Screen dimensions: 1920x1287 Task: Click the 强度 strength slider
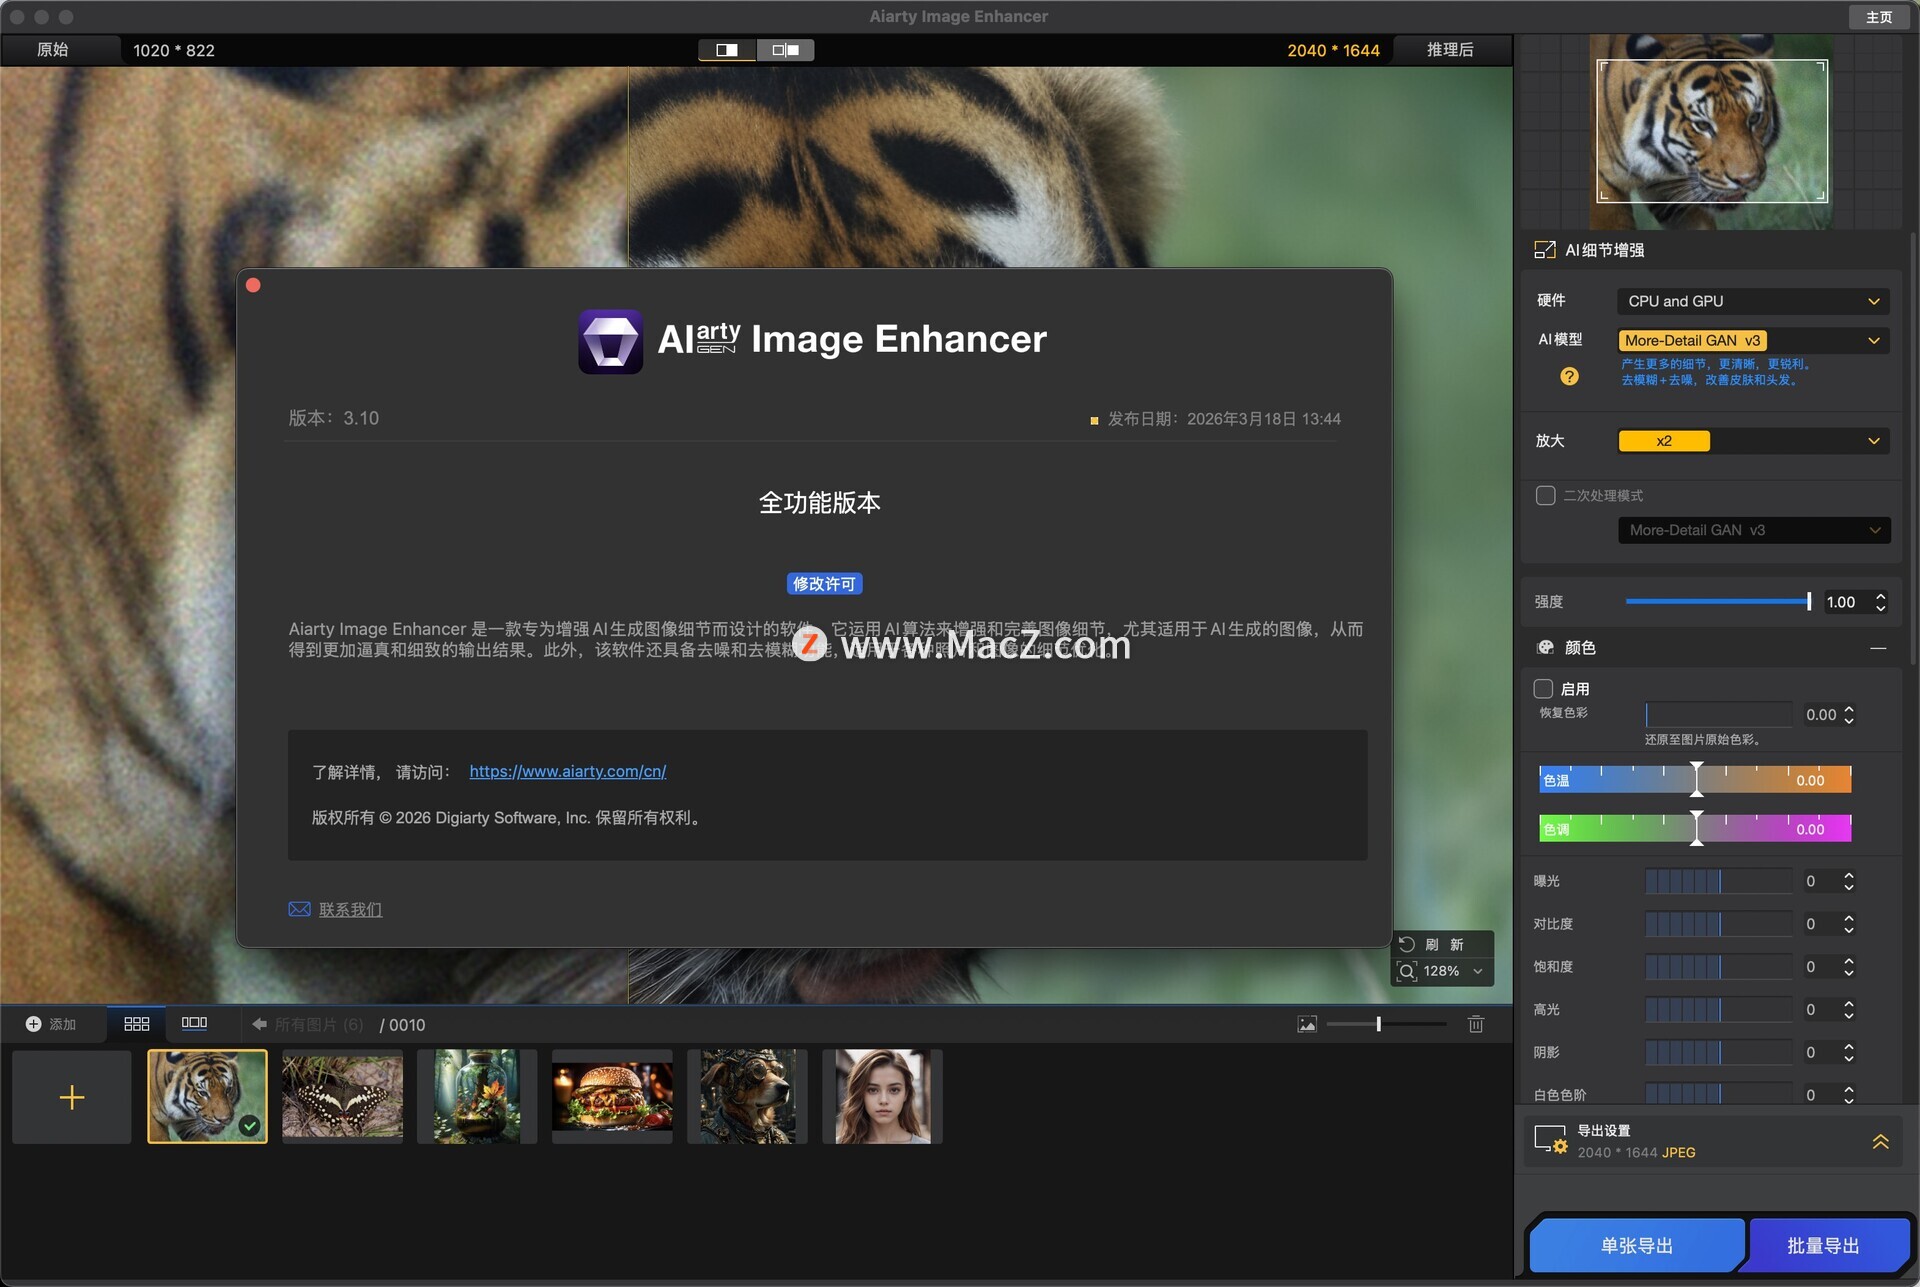[x=1717, y=601]
